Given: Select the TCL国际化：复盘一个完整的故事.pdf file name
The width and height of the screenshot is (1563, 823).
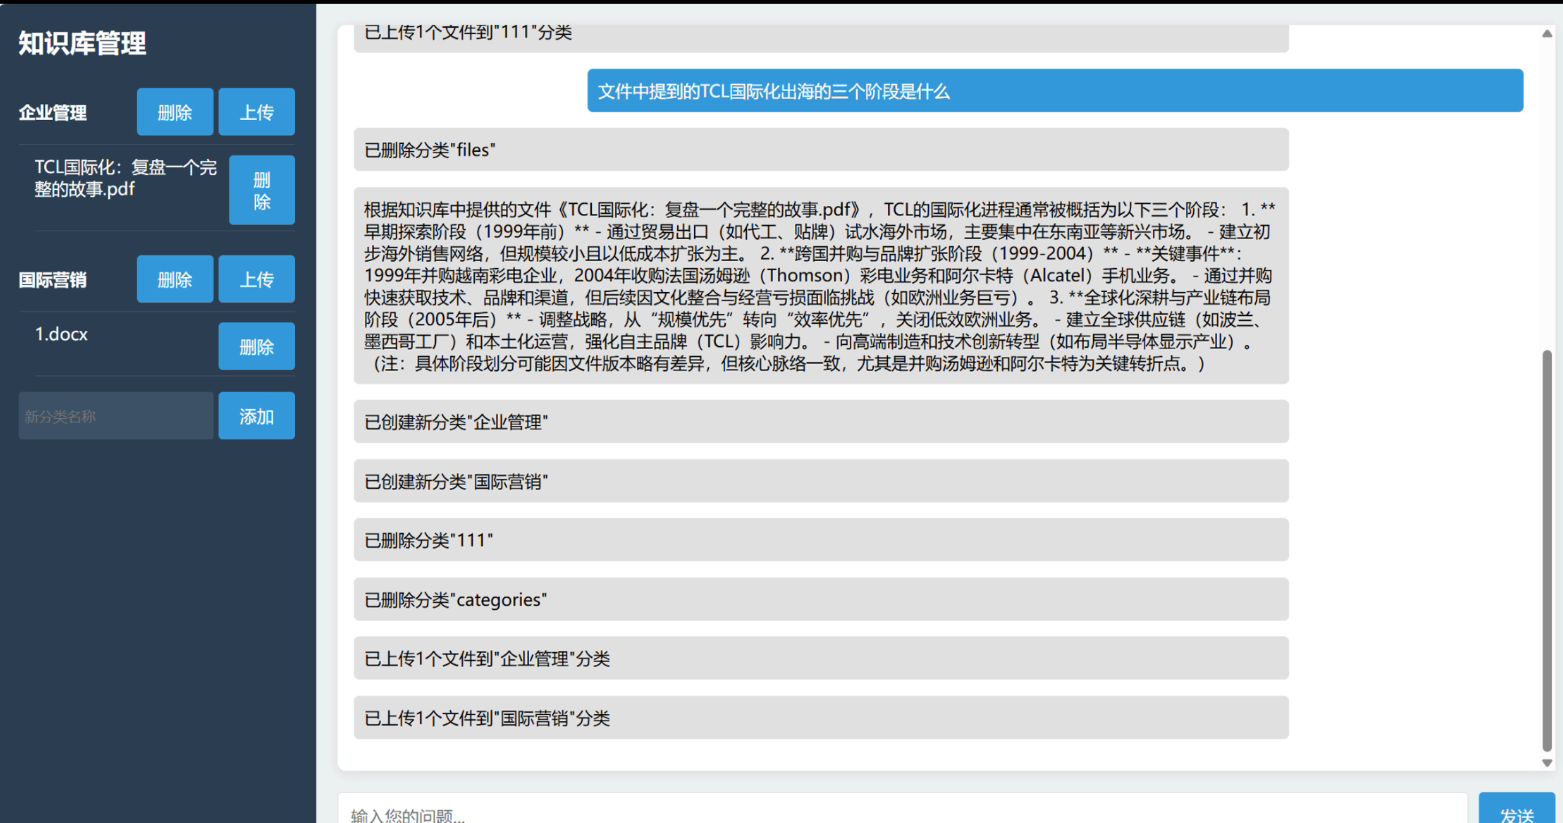Looking at the screenshot, I should (126, 178).
